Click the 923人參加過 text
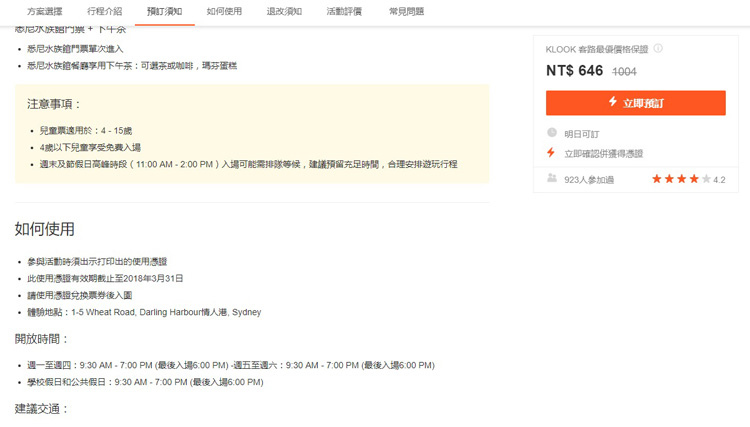 pos(589,180)
